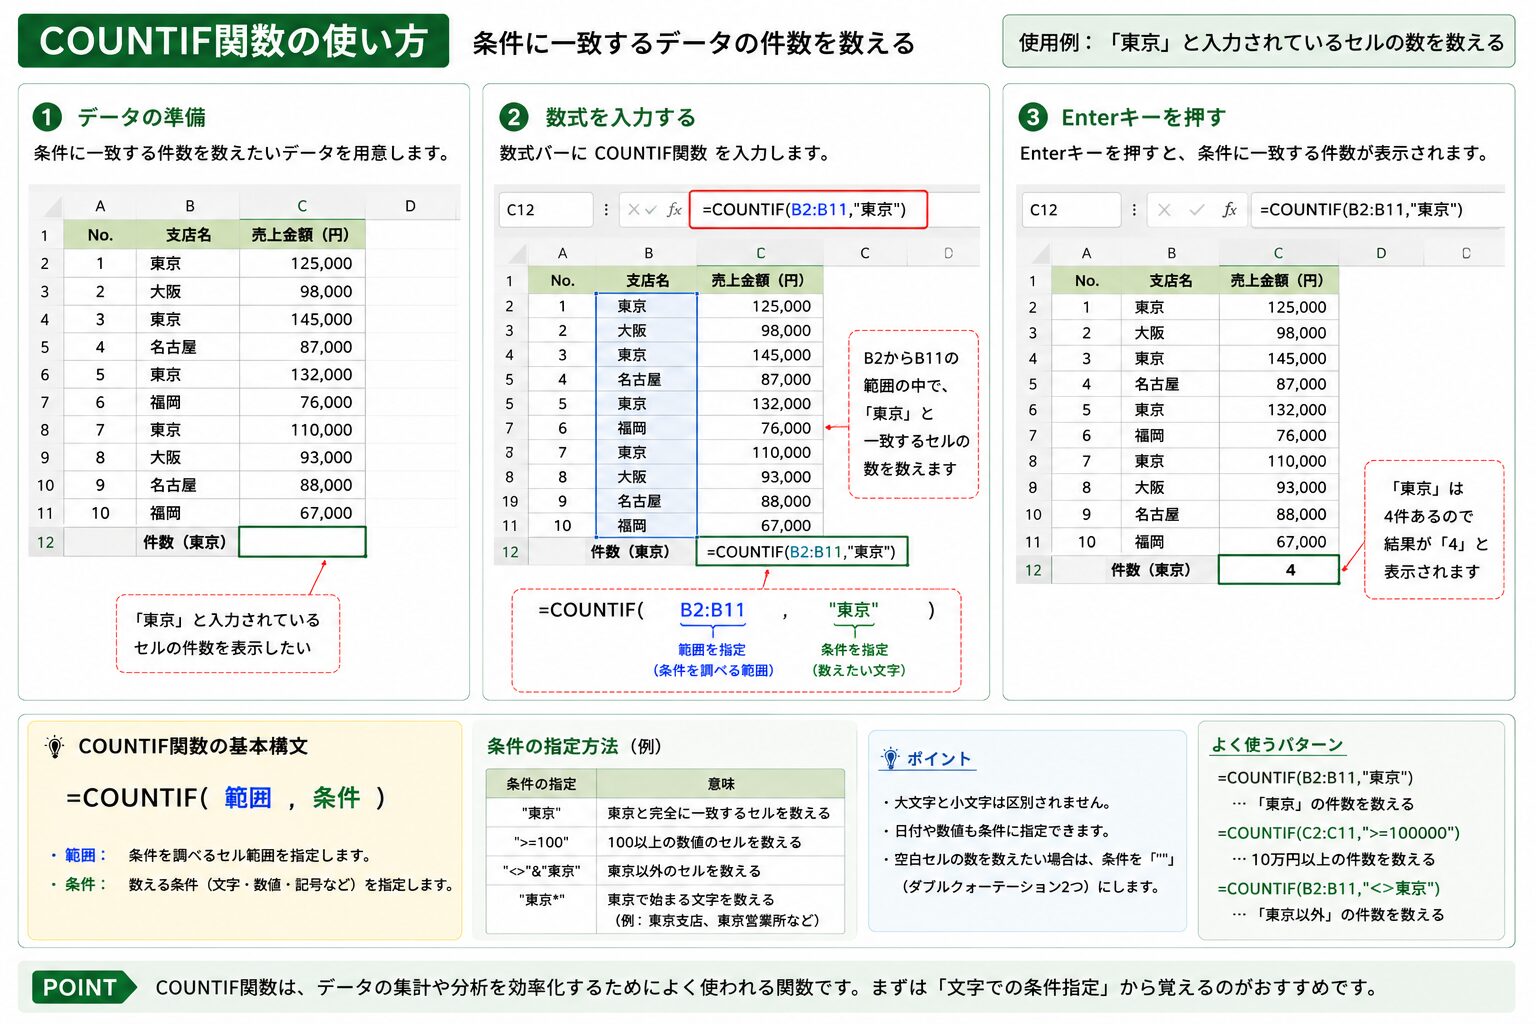Click the cancel X icon in step 2 formula bar

pyautogui.click(x=633, y=210)
